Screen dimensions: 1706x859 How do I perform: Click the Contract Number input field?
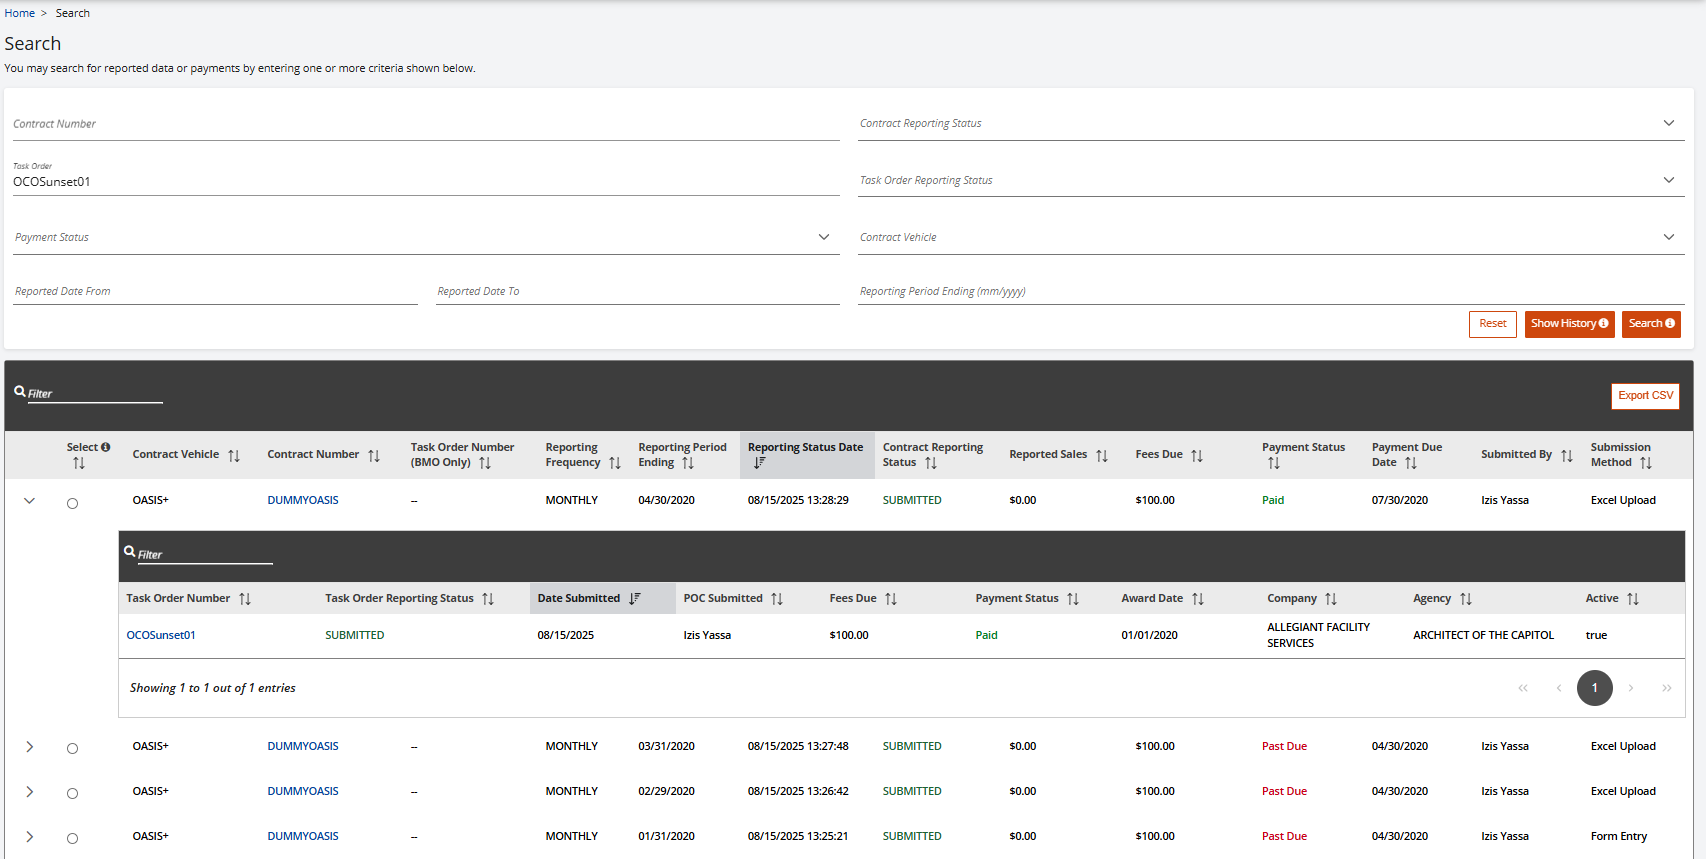(424, 124)
